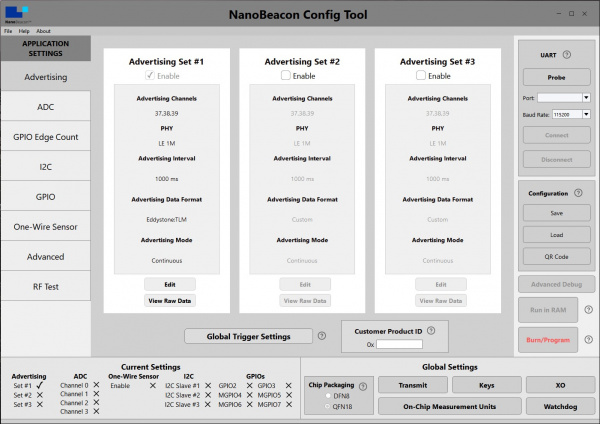Click X status icon for Set #3
The width and height of the screenshot is (600, 424).
click(x=39, y=404)
